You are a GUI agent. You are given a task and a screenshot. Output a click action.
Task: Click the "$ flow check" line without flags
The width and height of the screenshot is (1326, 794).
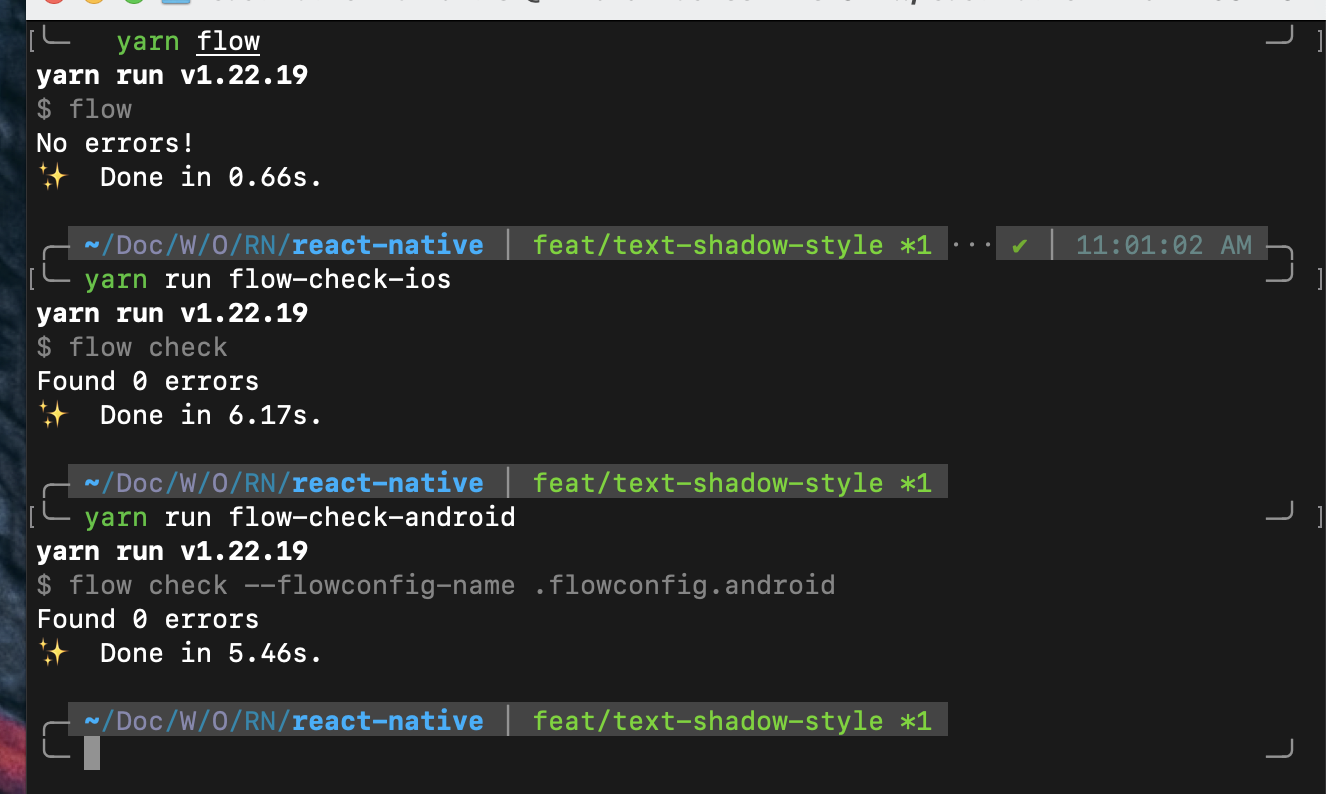[132, 347]
